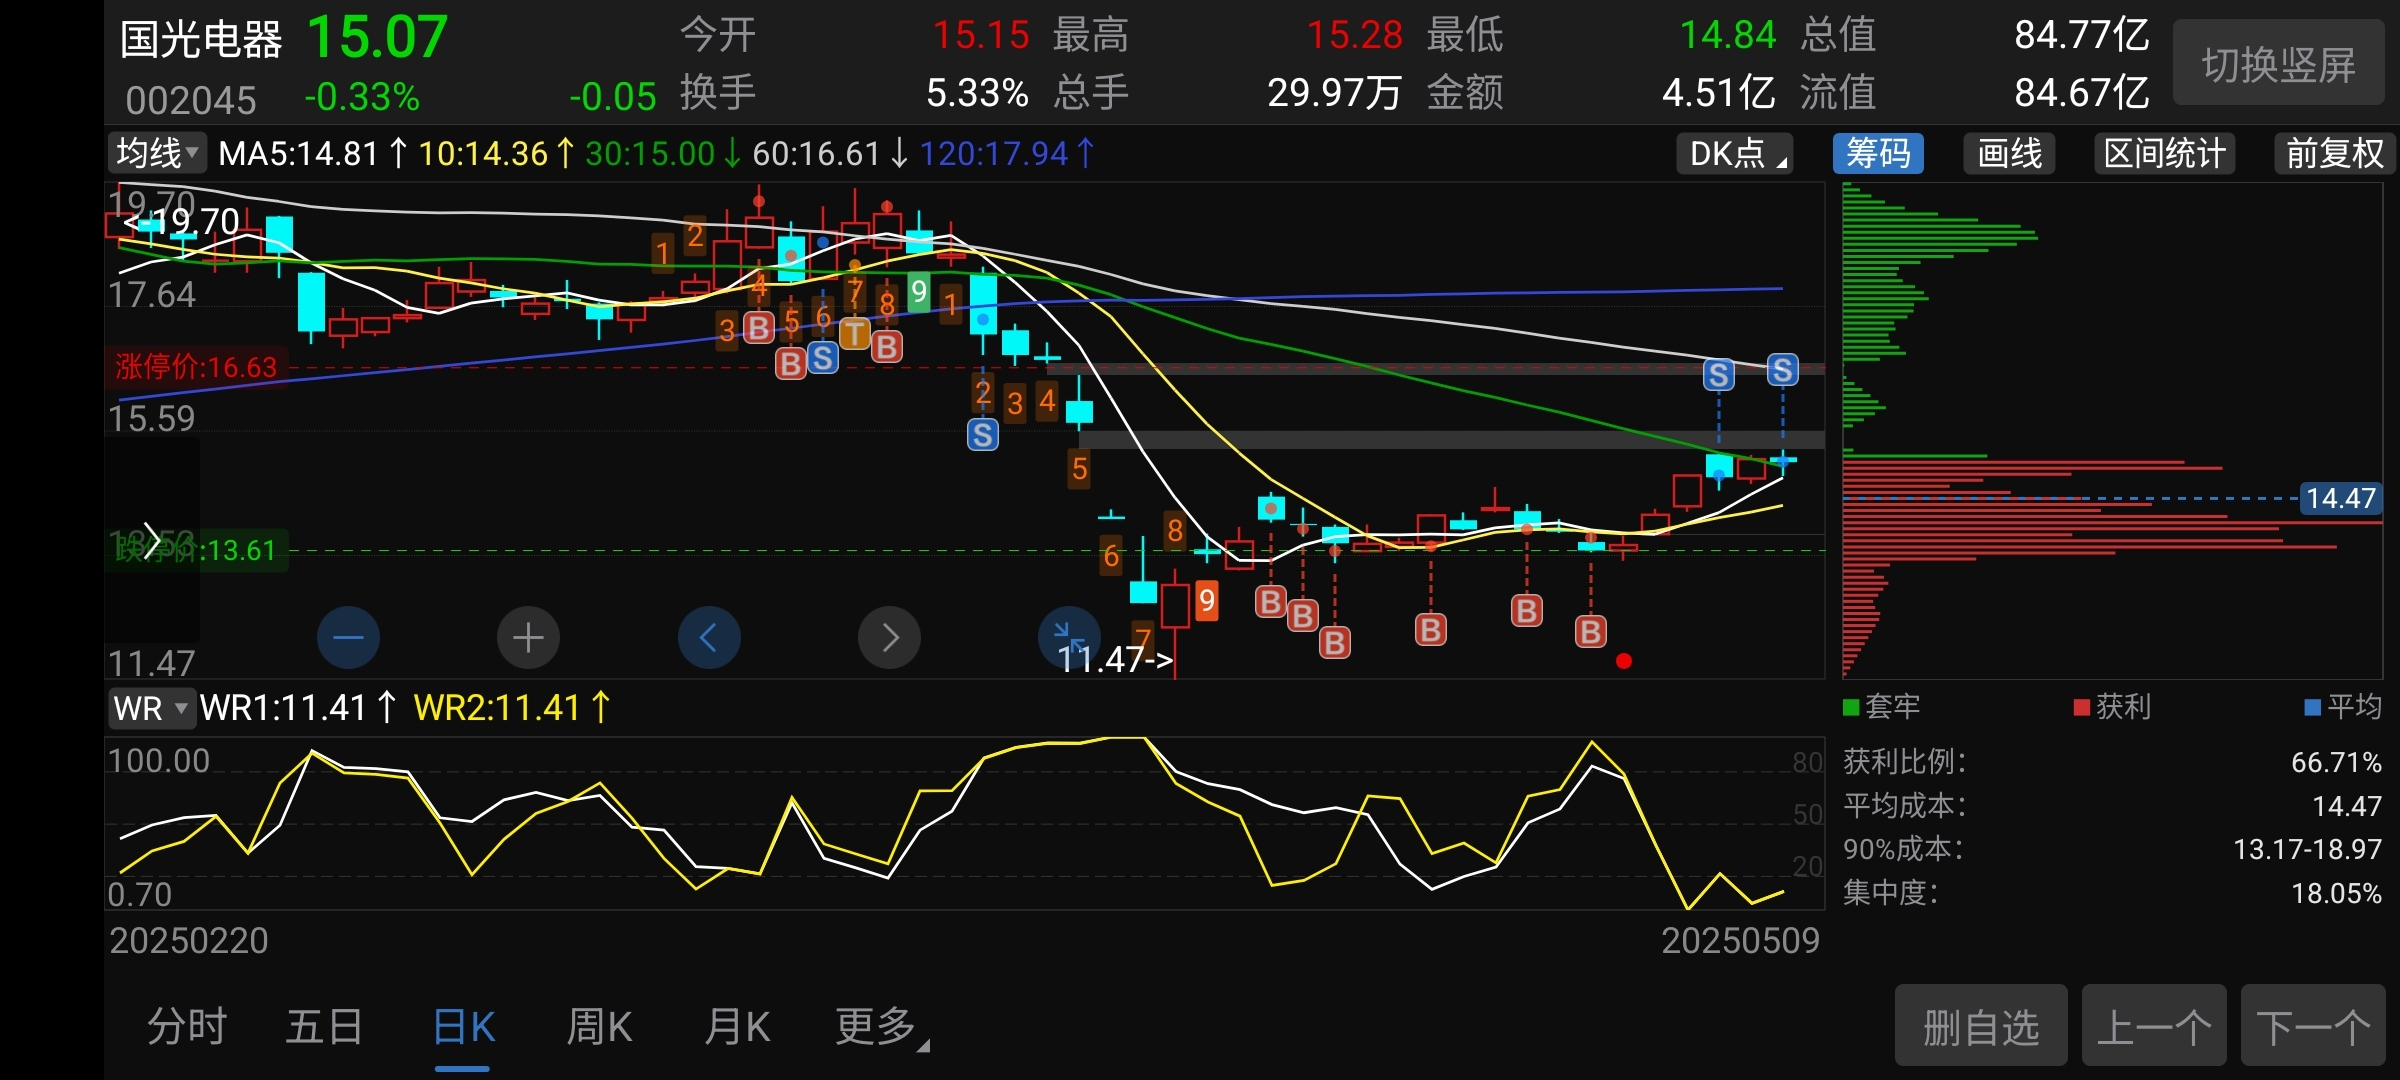The image size is (2400, 1080).
Task: Click the red dot marker at chart bottom
Action: coord(1624,661)
